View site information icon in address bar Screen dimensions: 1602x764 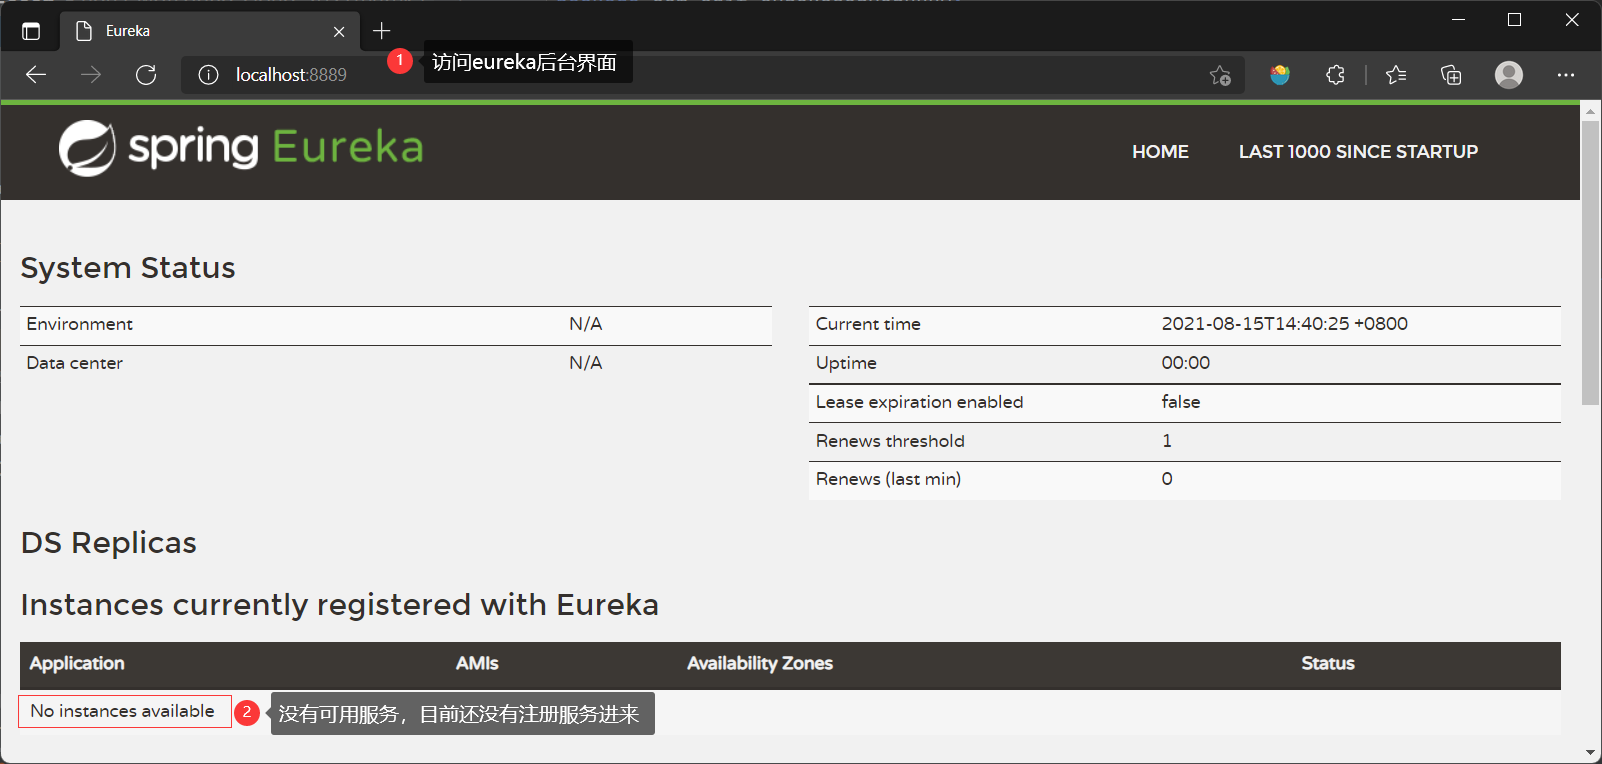click(x=208, y=75)
